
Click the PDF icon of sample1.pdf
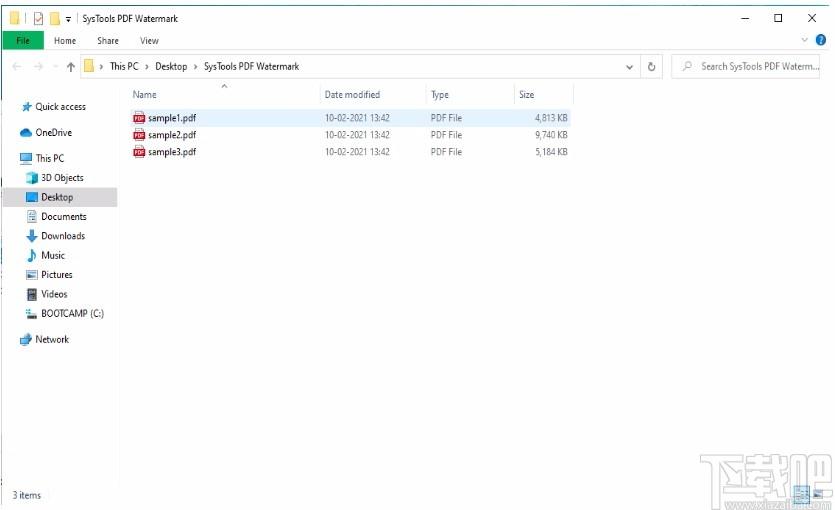139,118
